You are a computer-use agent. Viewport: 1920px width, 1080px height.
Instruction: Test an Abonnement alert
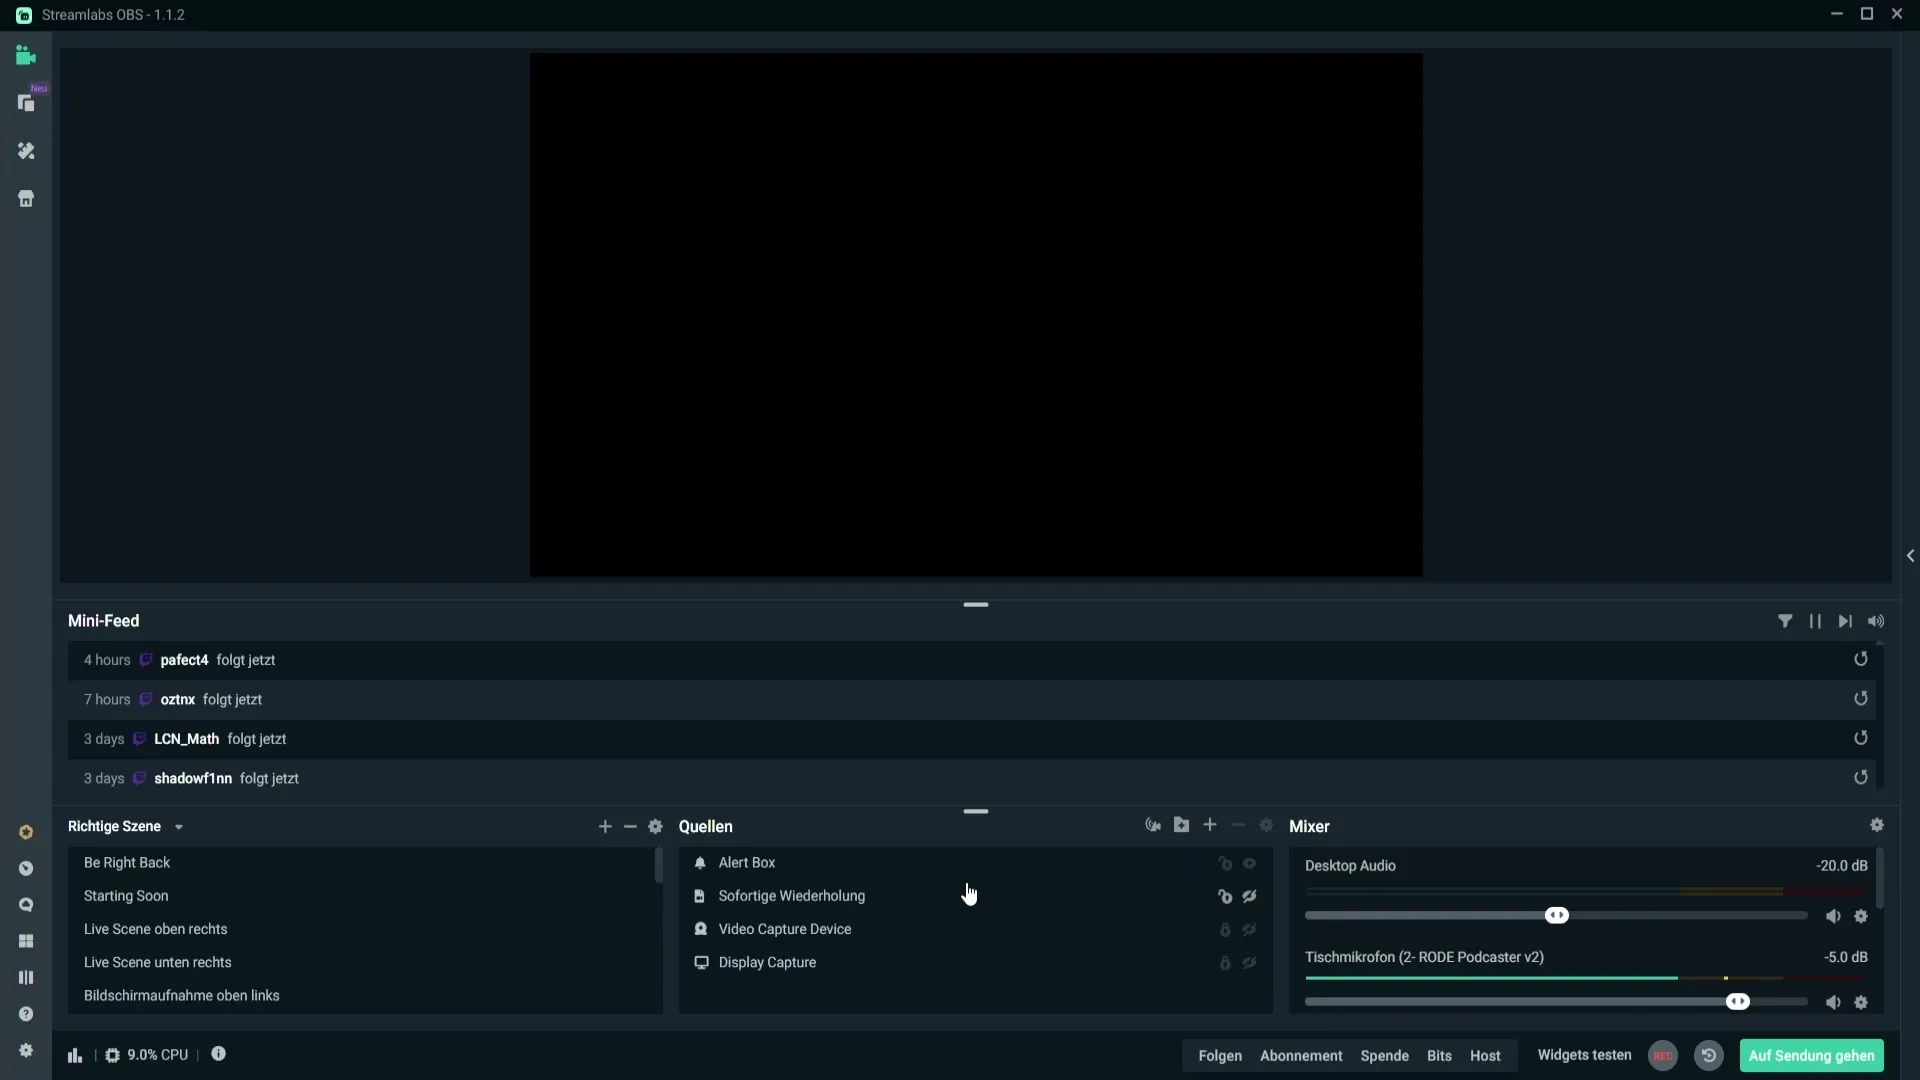coord(1301,1056)
